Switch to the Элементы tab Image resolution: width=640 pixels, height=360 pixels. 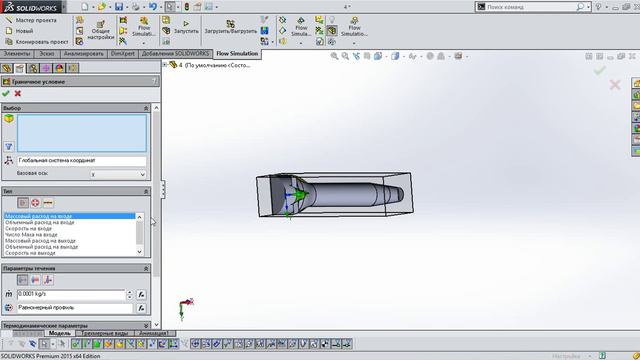point(17,53)
